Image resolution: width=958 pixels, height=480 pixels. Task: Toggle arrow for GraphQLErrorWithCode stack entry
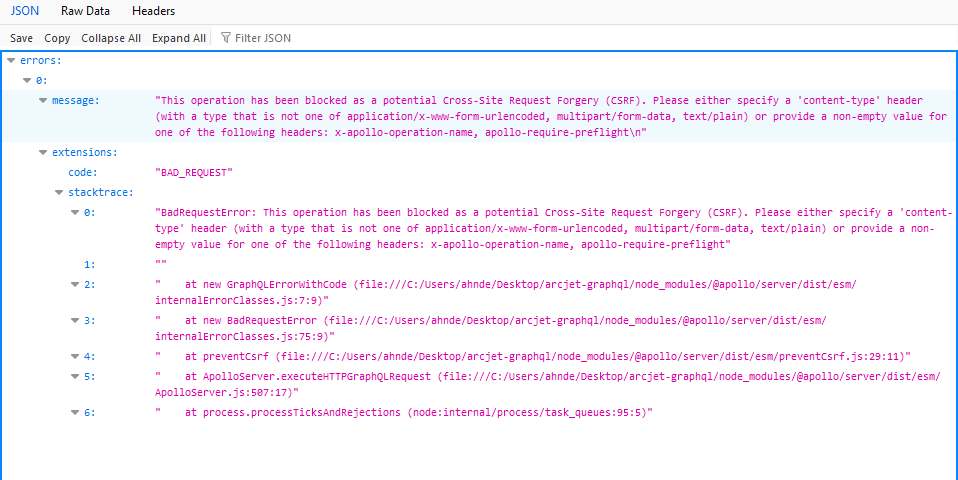coord(75,285)
